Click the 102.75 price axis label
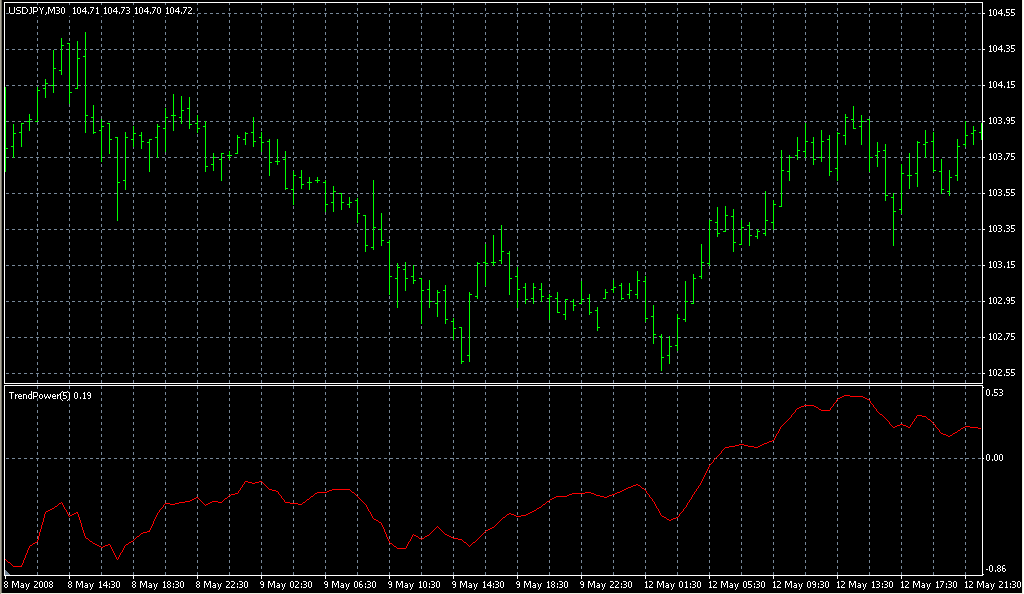This screenshot has height=594, width=1024. pos(1001,337)
